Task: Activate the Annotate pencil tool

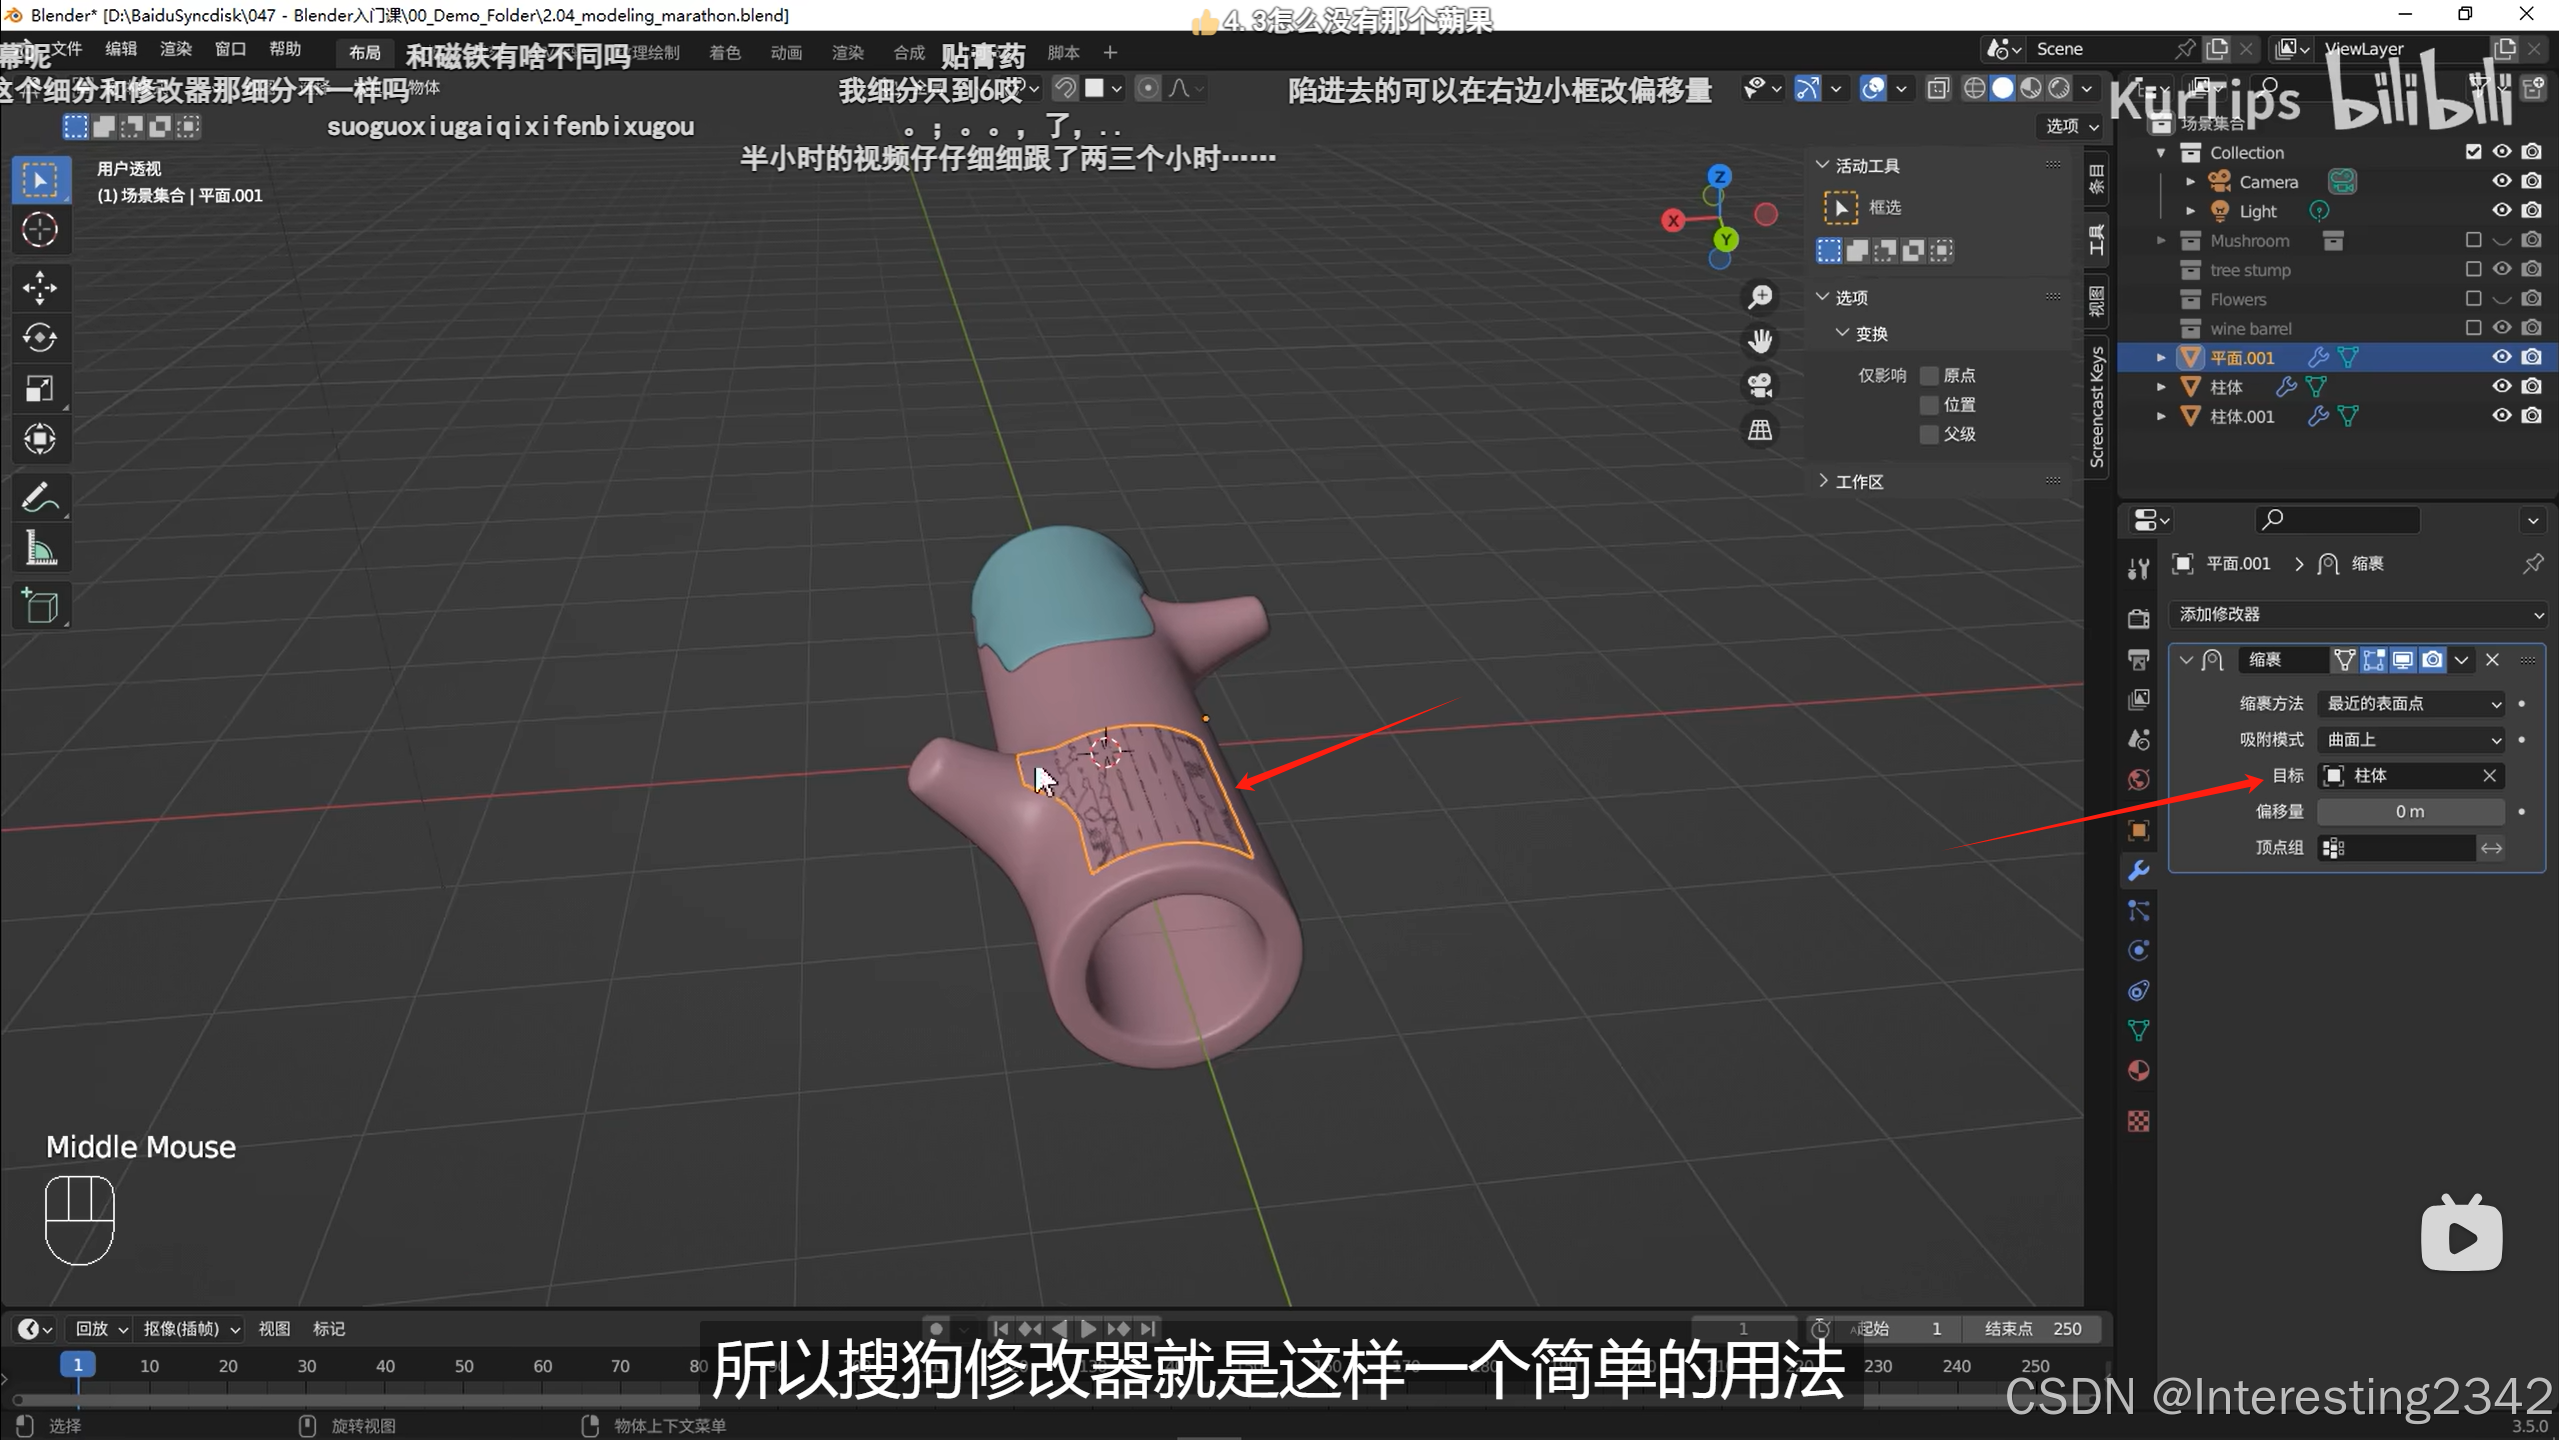Action: point(40,497)
